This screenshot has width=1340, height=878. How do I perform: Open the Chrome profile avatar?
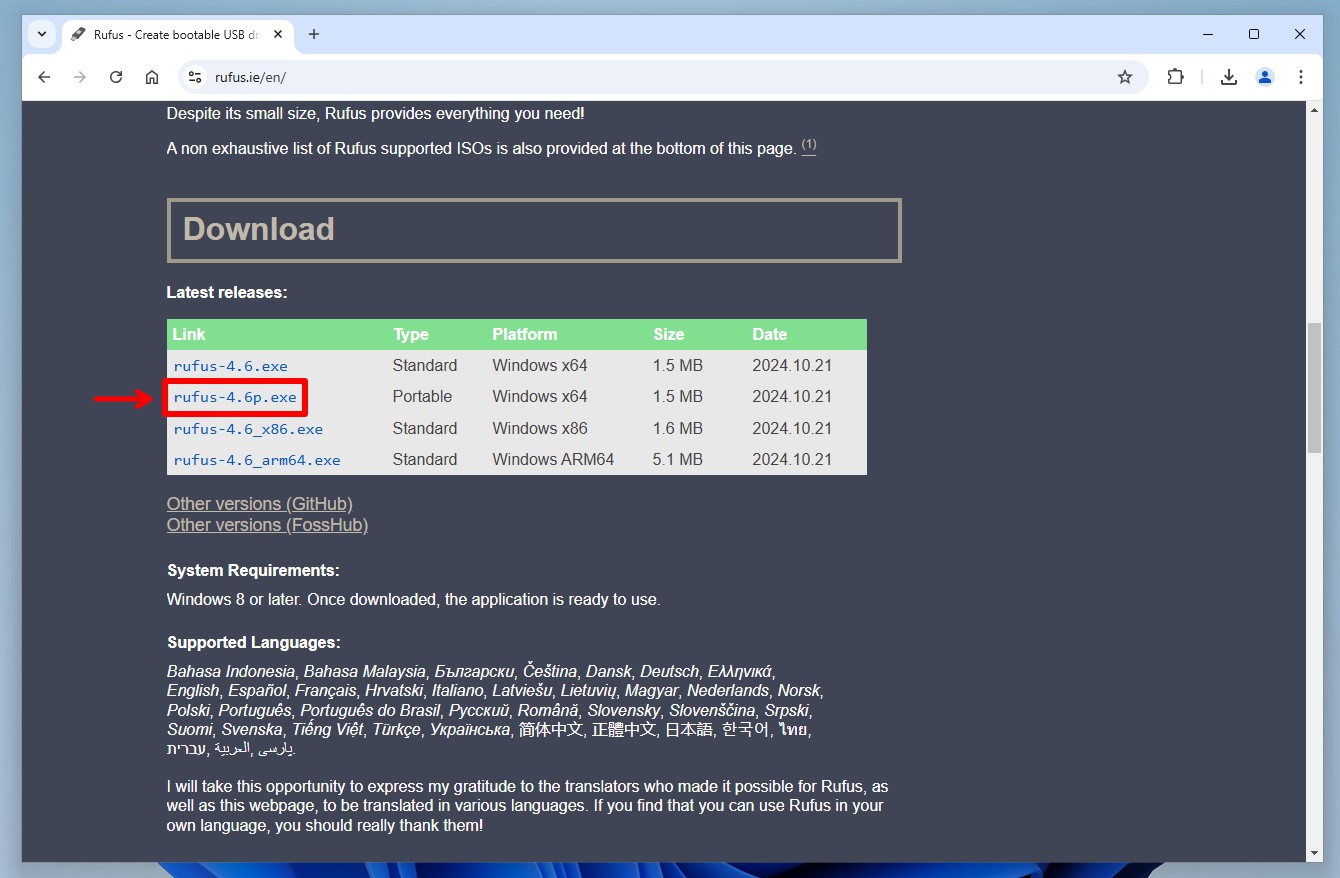[1265, 77]
